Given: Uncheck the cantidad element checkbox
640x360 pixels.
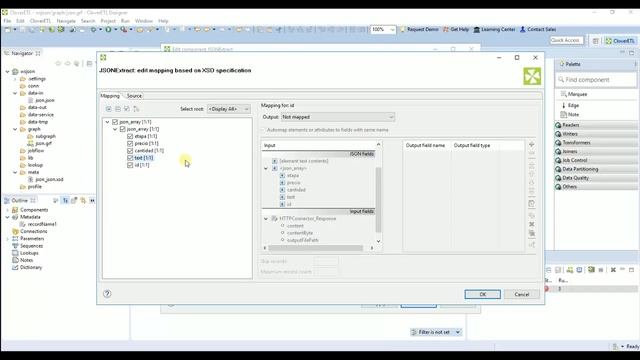Looking at the screenshot, I should pos(130,151).
